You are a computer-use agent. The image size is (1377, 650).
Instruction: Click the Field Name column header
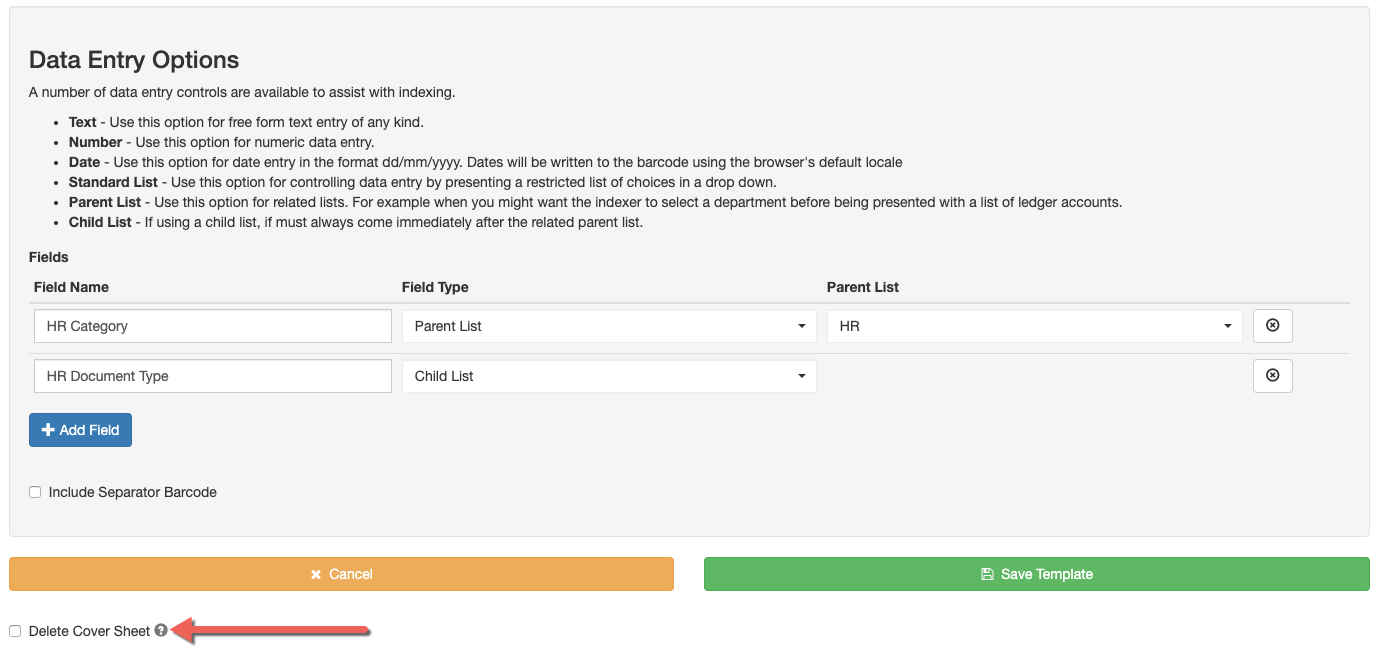(71, 287)
